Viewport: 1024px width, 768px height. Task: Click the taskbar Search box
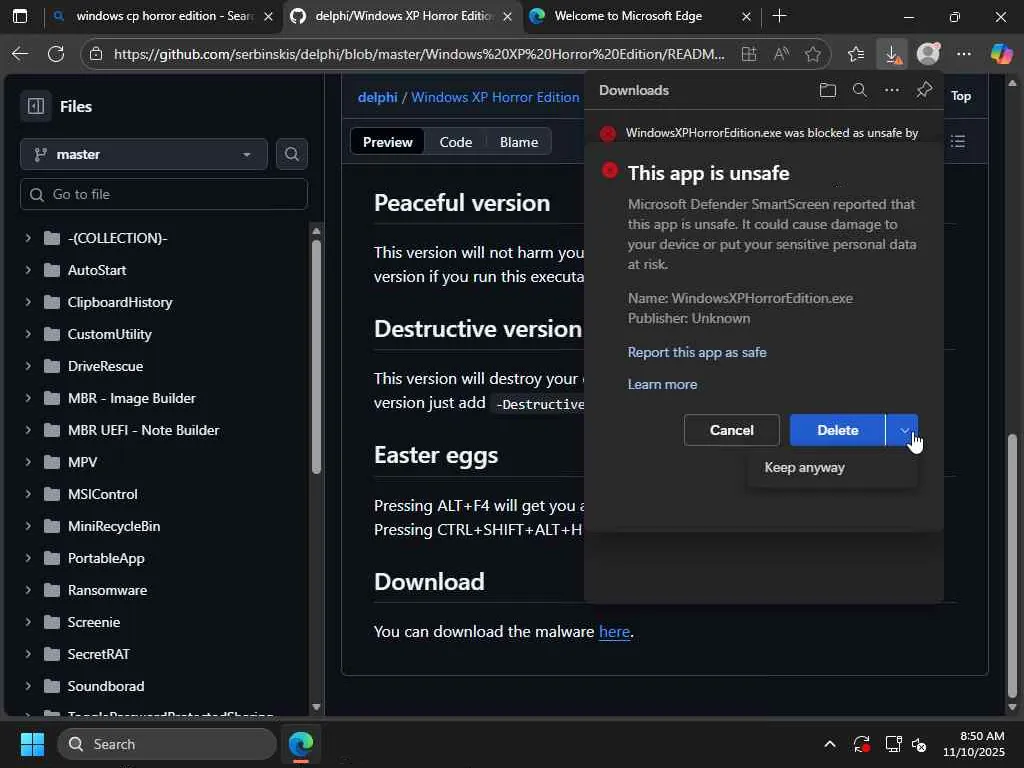167,744
